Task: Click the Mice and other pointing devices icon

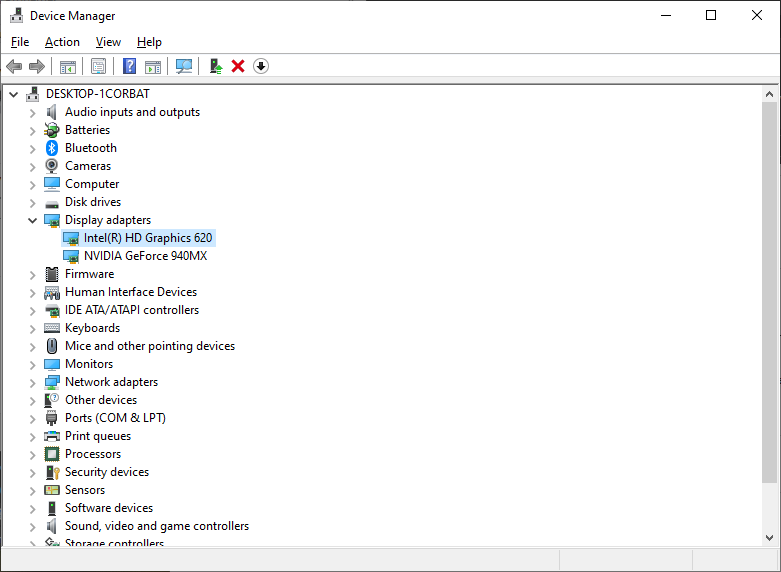Action: tap(52, 346)
